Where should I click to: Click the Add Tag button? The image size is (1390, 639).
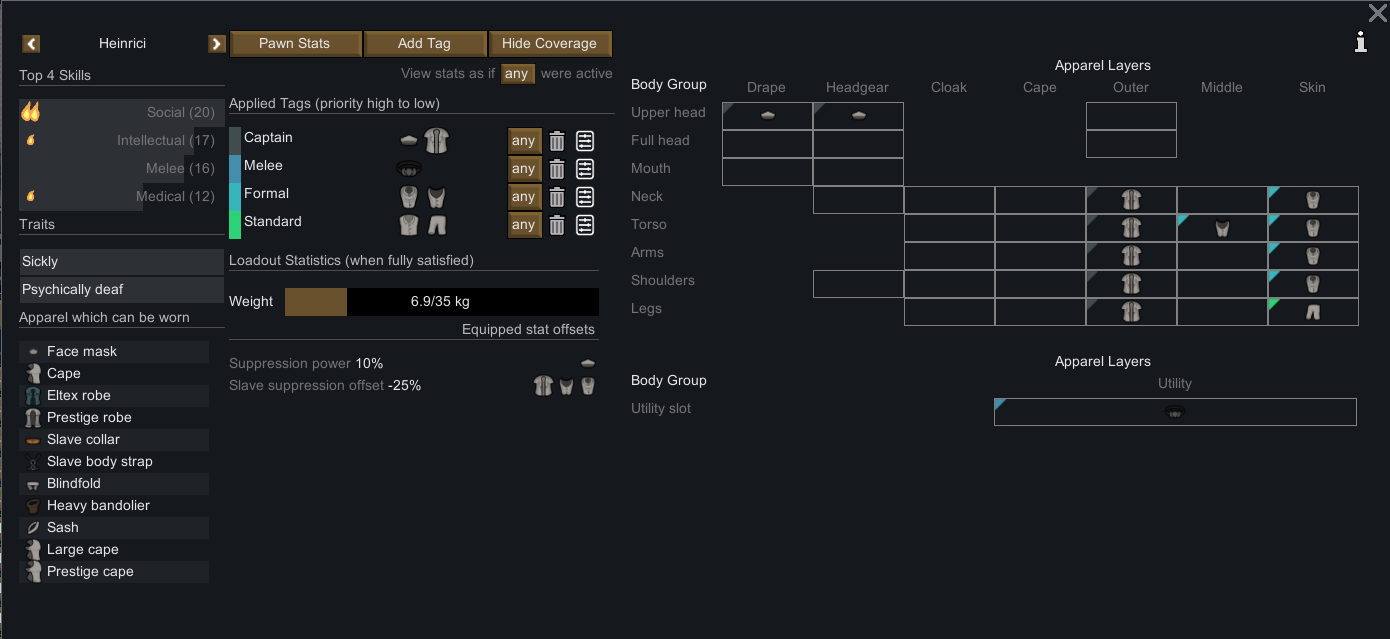424,43
